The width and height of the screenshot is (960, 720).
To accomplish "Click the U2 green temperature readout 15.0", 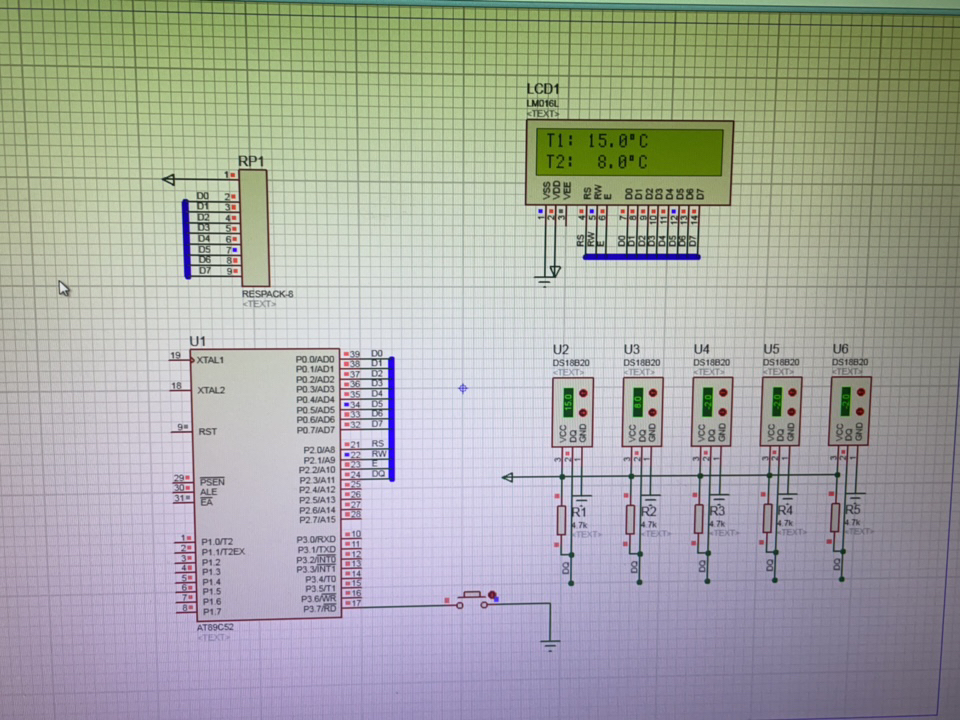I will (568, 402).
